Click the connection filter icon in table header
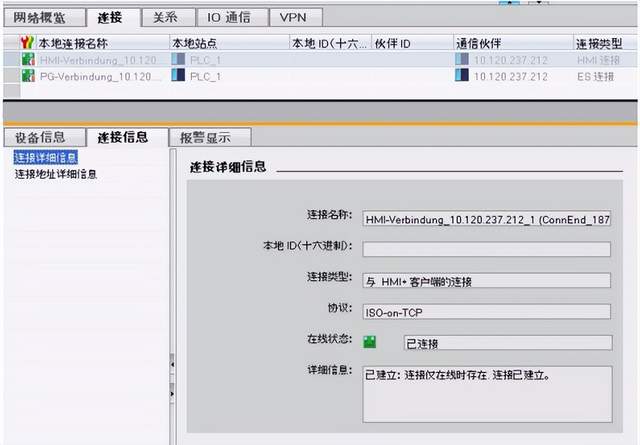640x445 pixels. pyautogui.click(x=27, y=42)
